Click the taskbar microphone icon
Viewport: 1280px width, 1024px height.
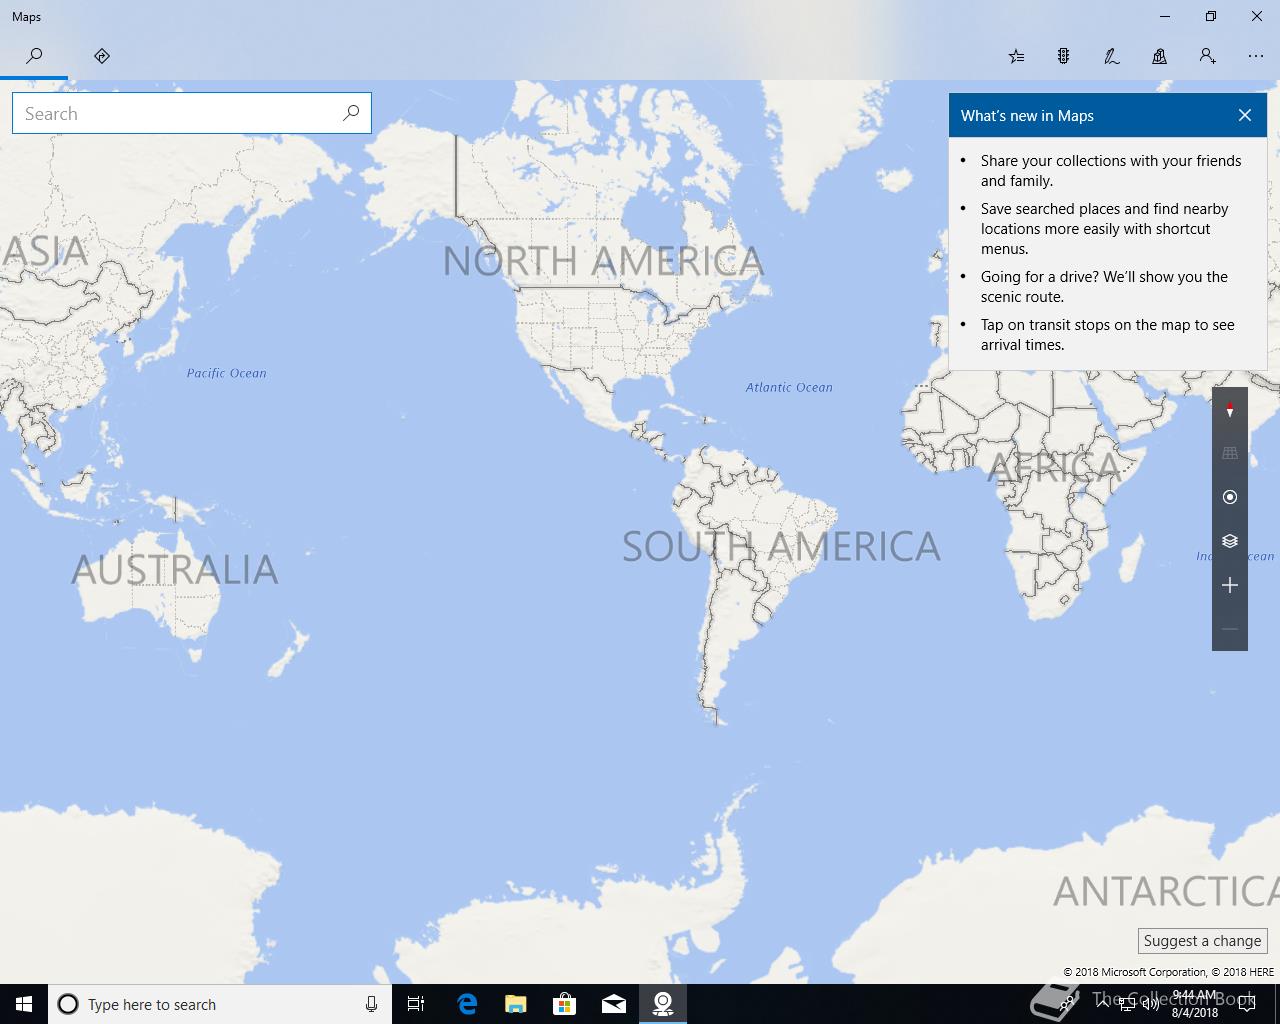click(371, 1004)
